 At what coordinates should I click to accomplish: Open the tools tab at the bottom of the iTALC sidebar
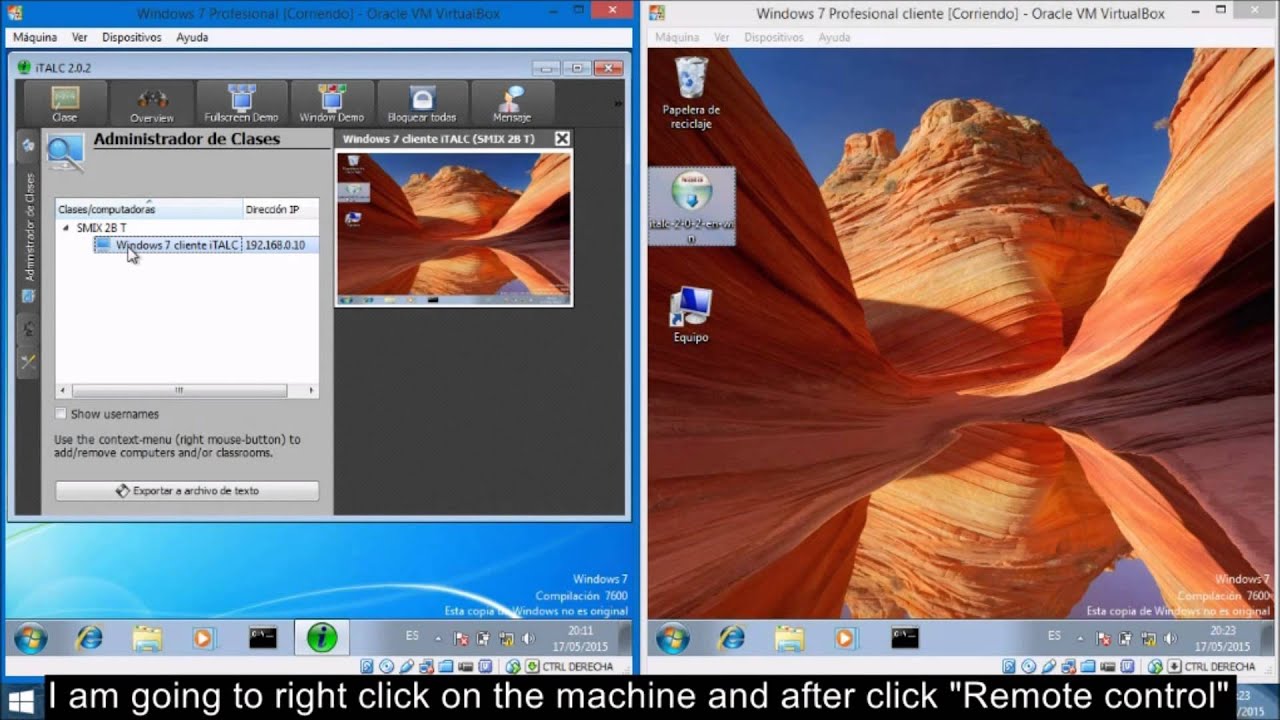click(x=29, y=362)
